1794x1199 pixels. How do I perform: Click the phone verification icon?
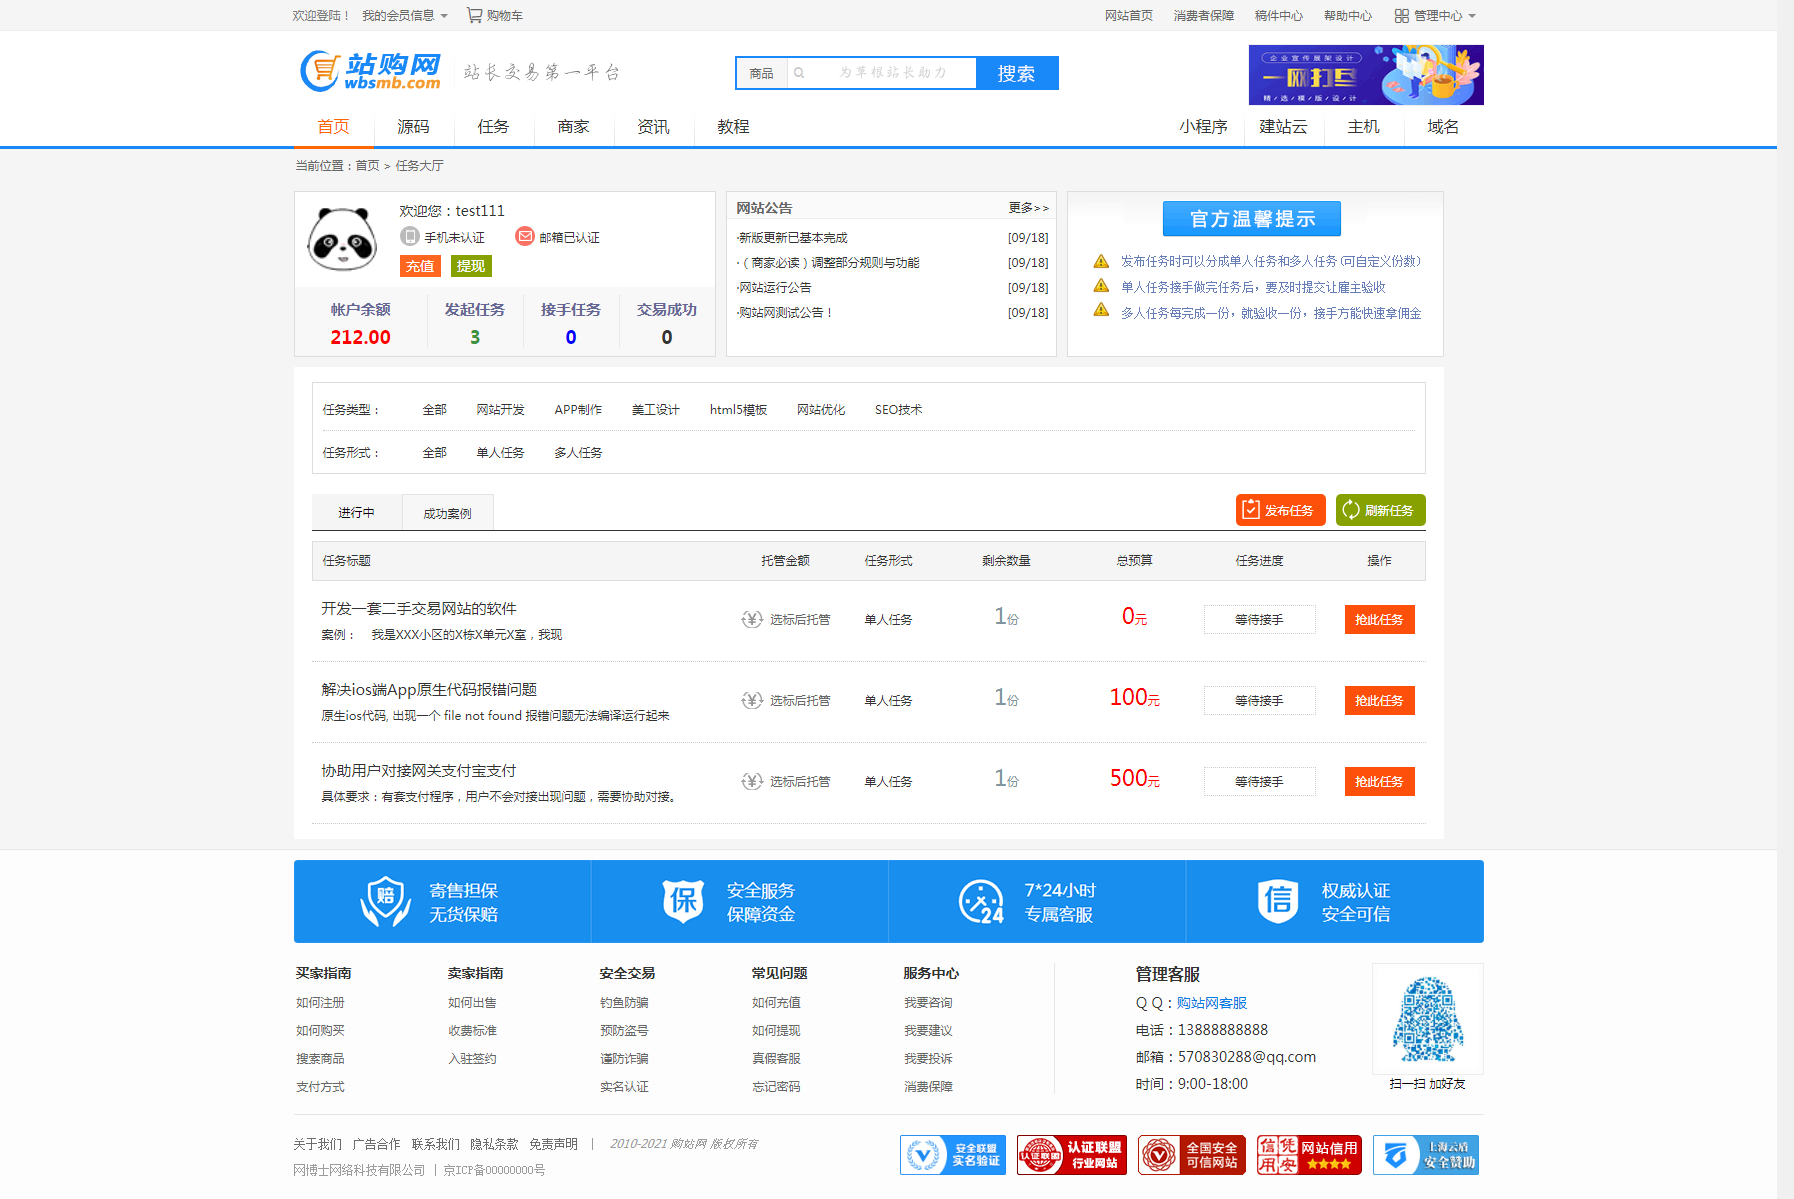[x=409, y=236]
